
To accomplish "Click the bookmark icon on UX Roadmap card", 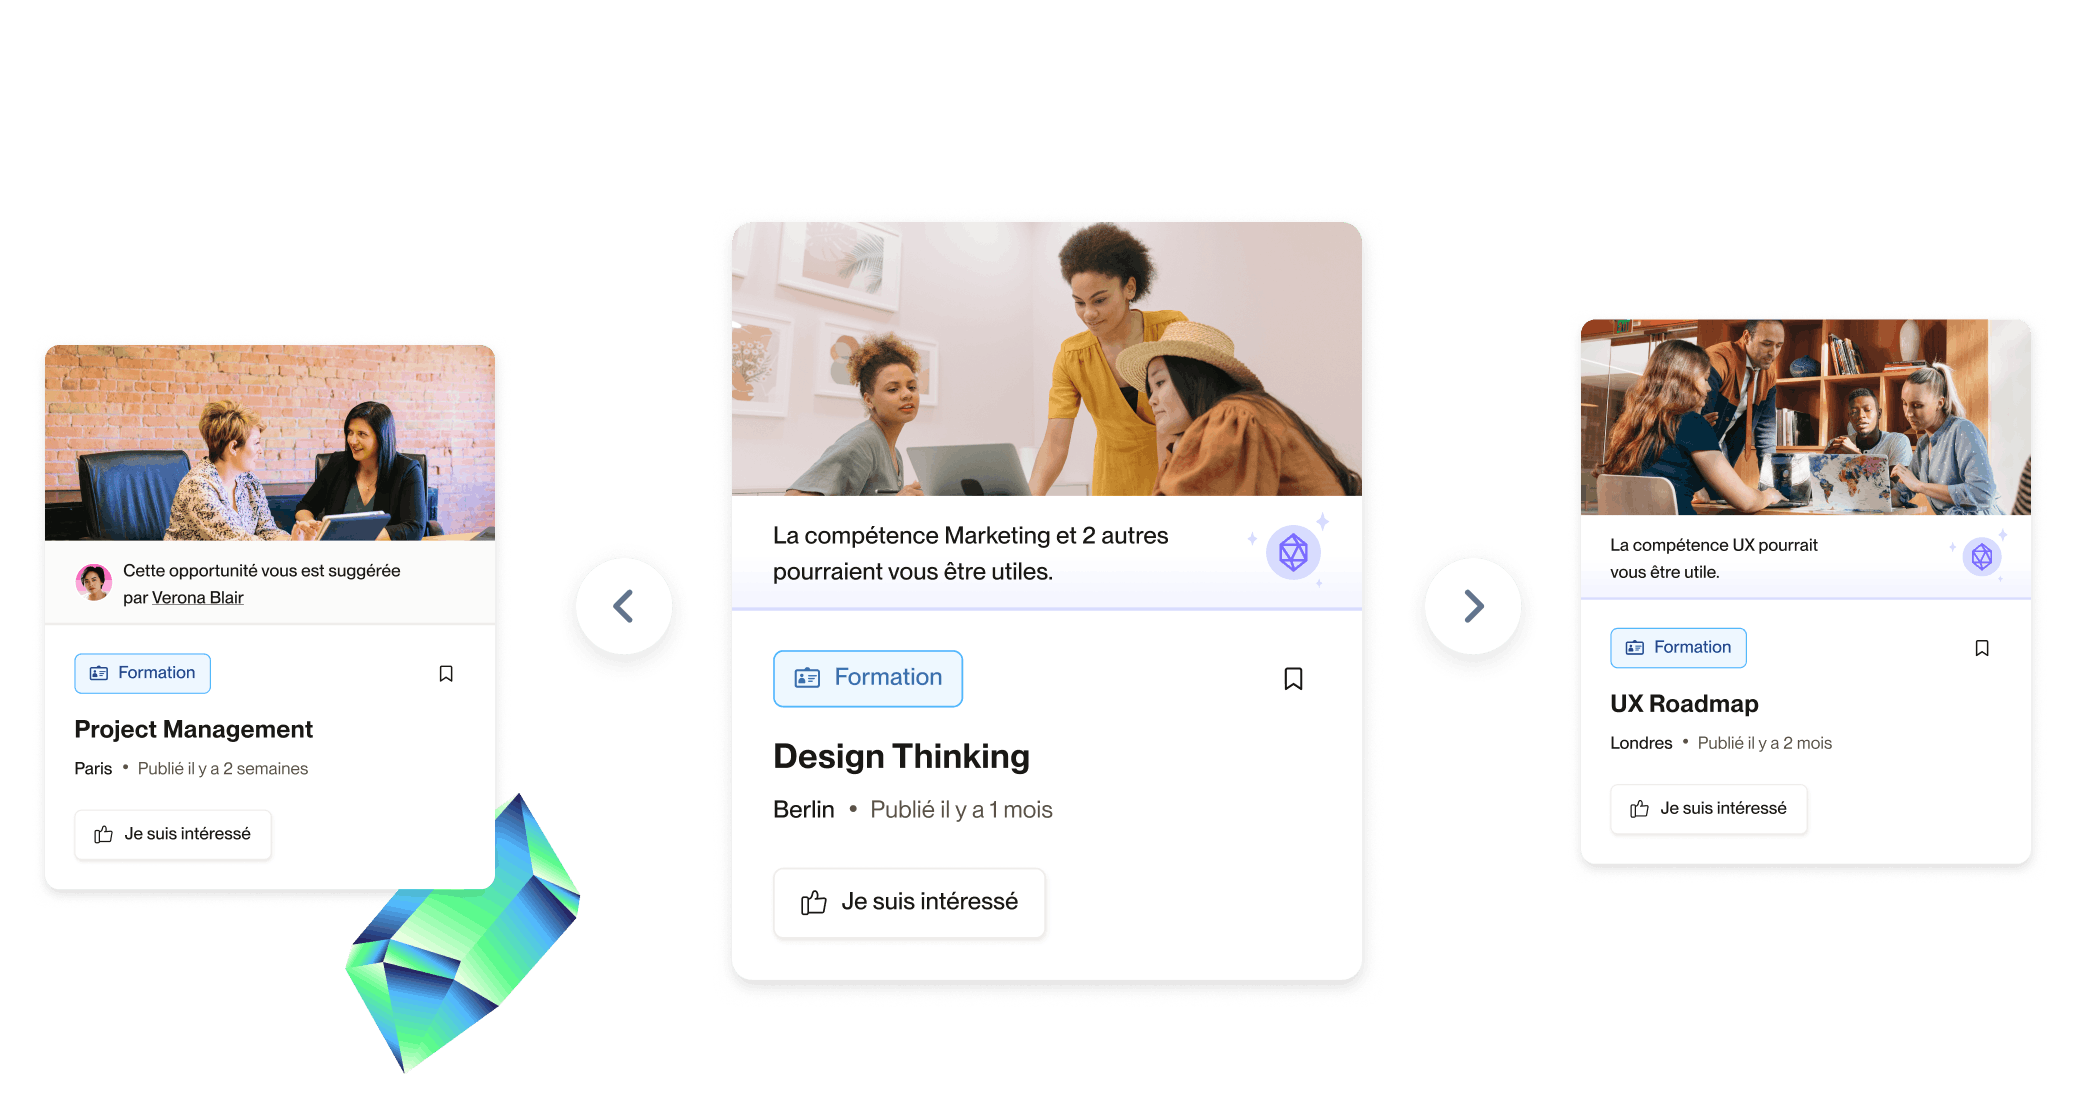I will 1983,647.
